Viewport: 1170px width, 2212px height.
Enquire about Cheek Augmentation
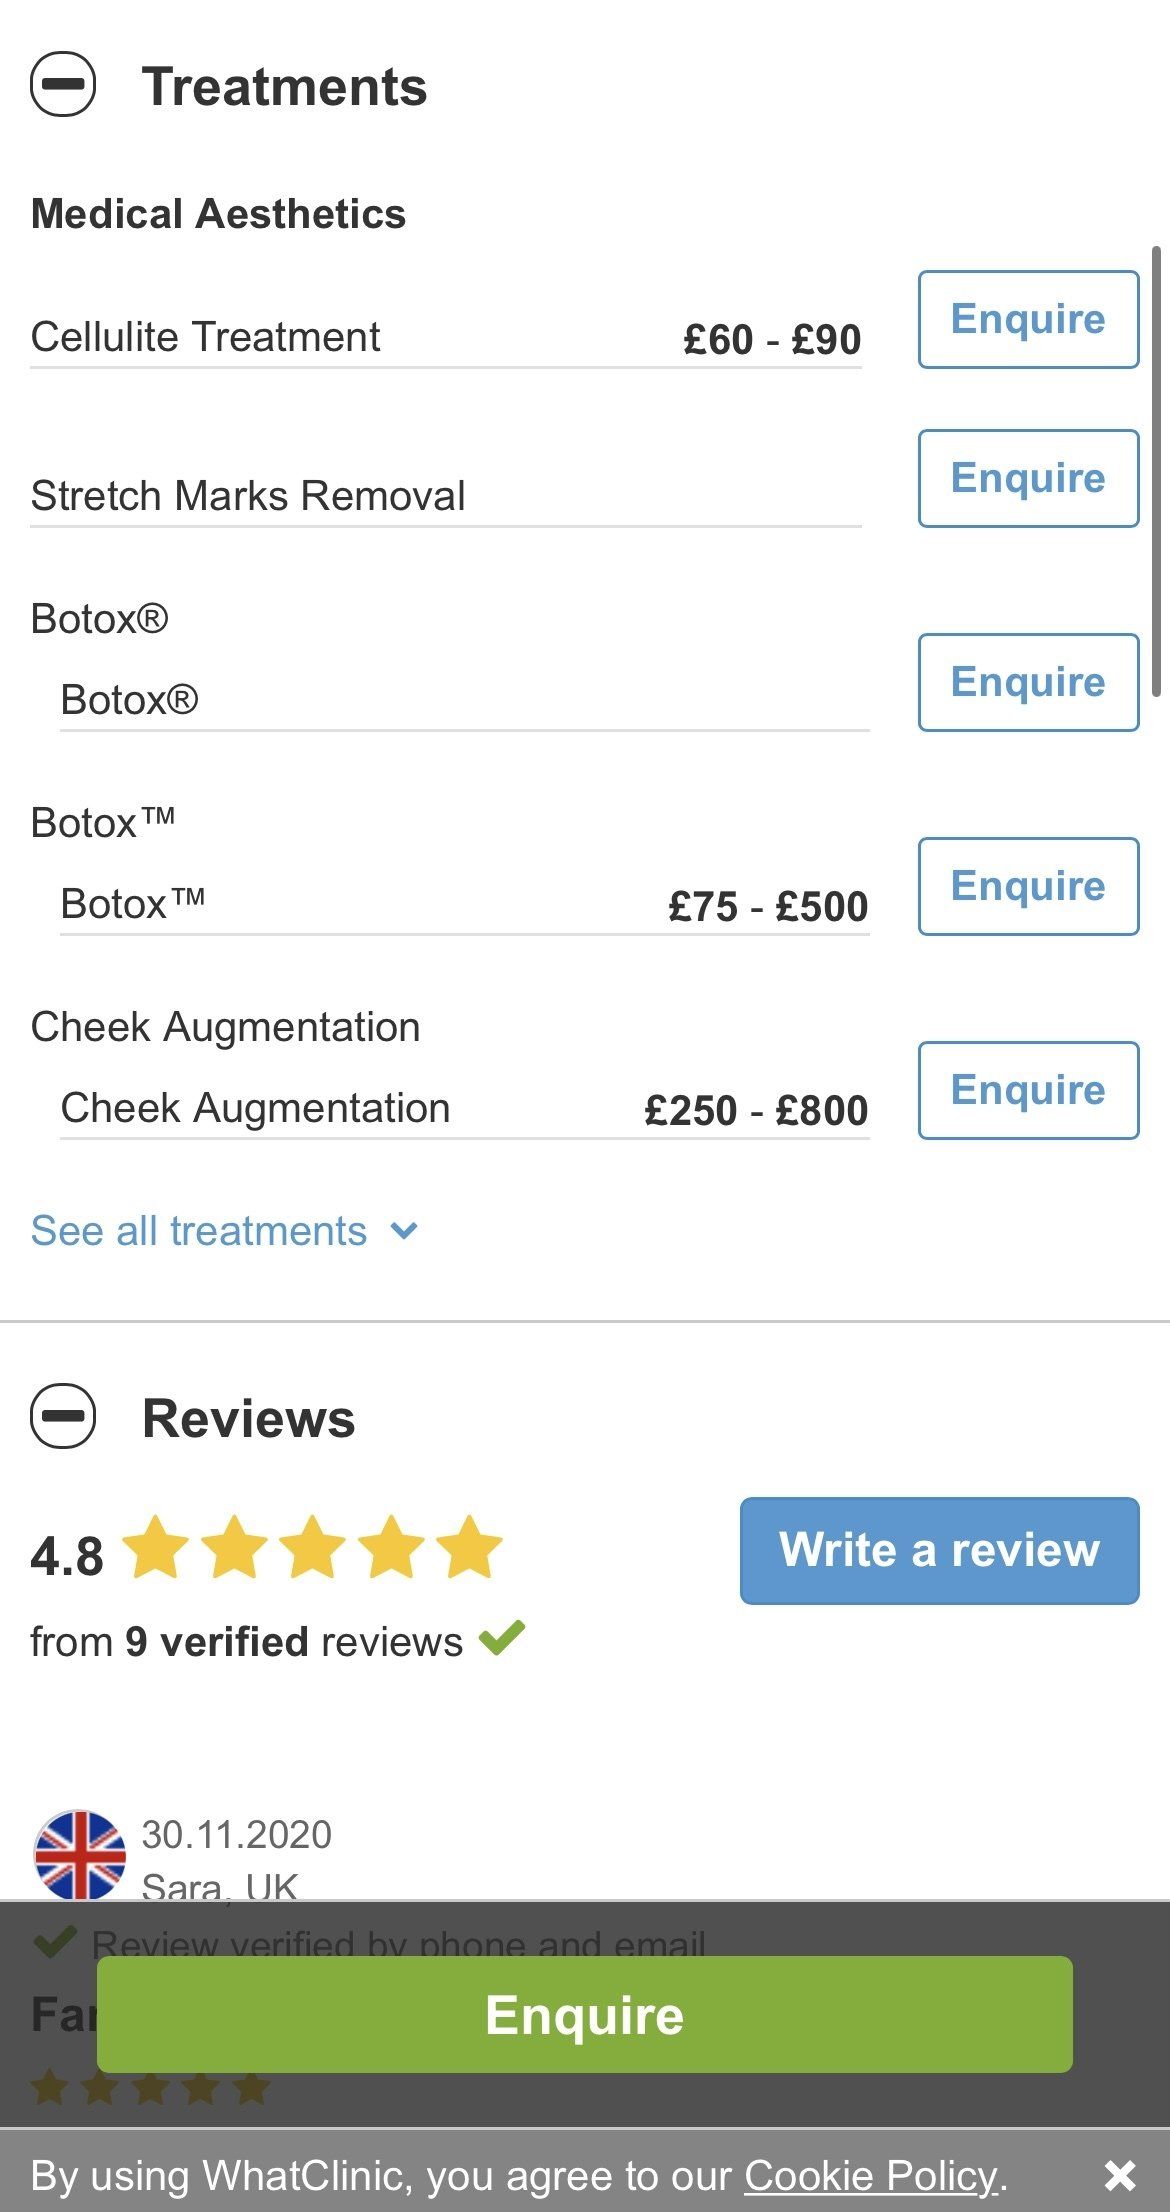pyautogui.click(x=1028, y=1091)
